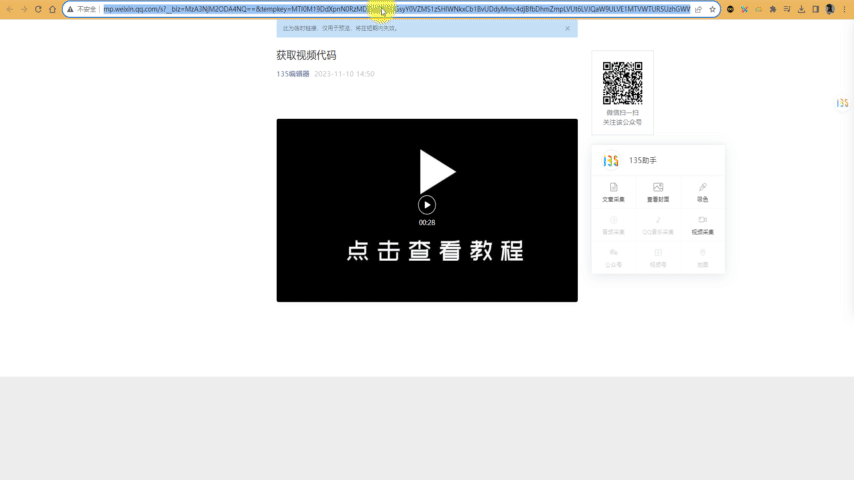Open 文章采集 article collection tool
854x480 pixels.
click(x=613, y=192)
